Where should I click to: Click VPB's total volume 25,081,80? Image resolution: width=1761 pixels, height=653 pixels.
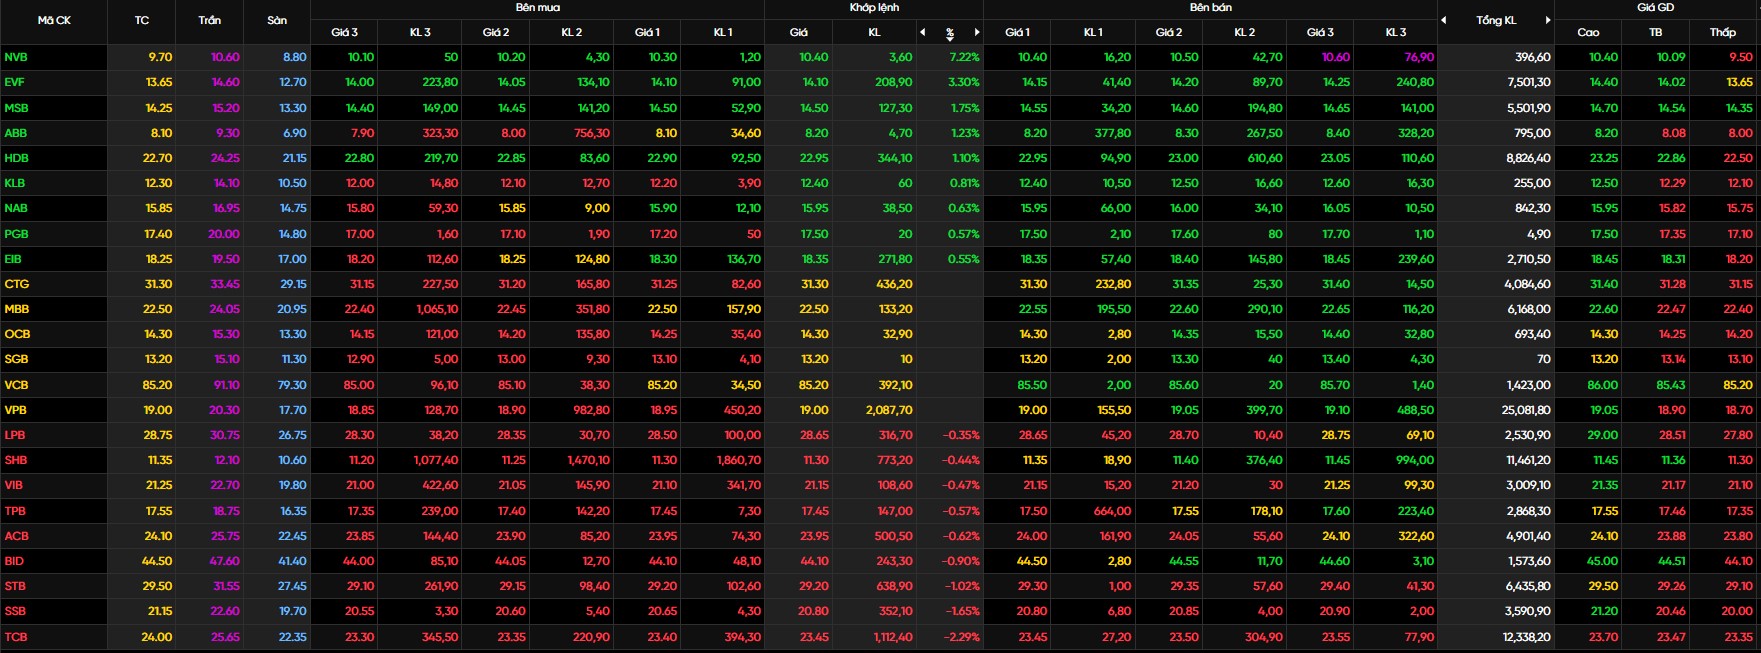click(x=1526, y=410)
